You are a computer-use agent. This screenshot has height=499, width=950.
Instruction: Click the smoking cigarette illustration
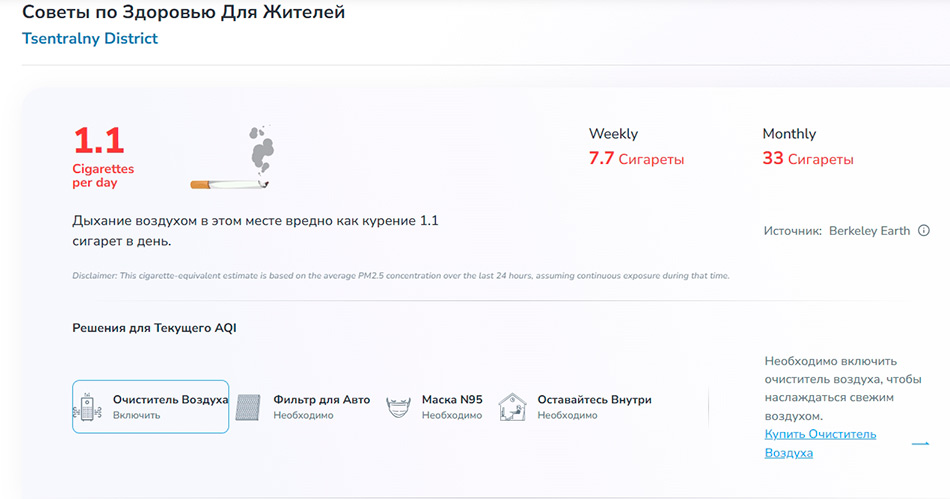click(x=234, y=161)
